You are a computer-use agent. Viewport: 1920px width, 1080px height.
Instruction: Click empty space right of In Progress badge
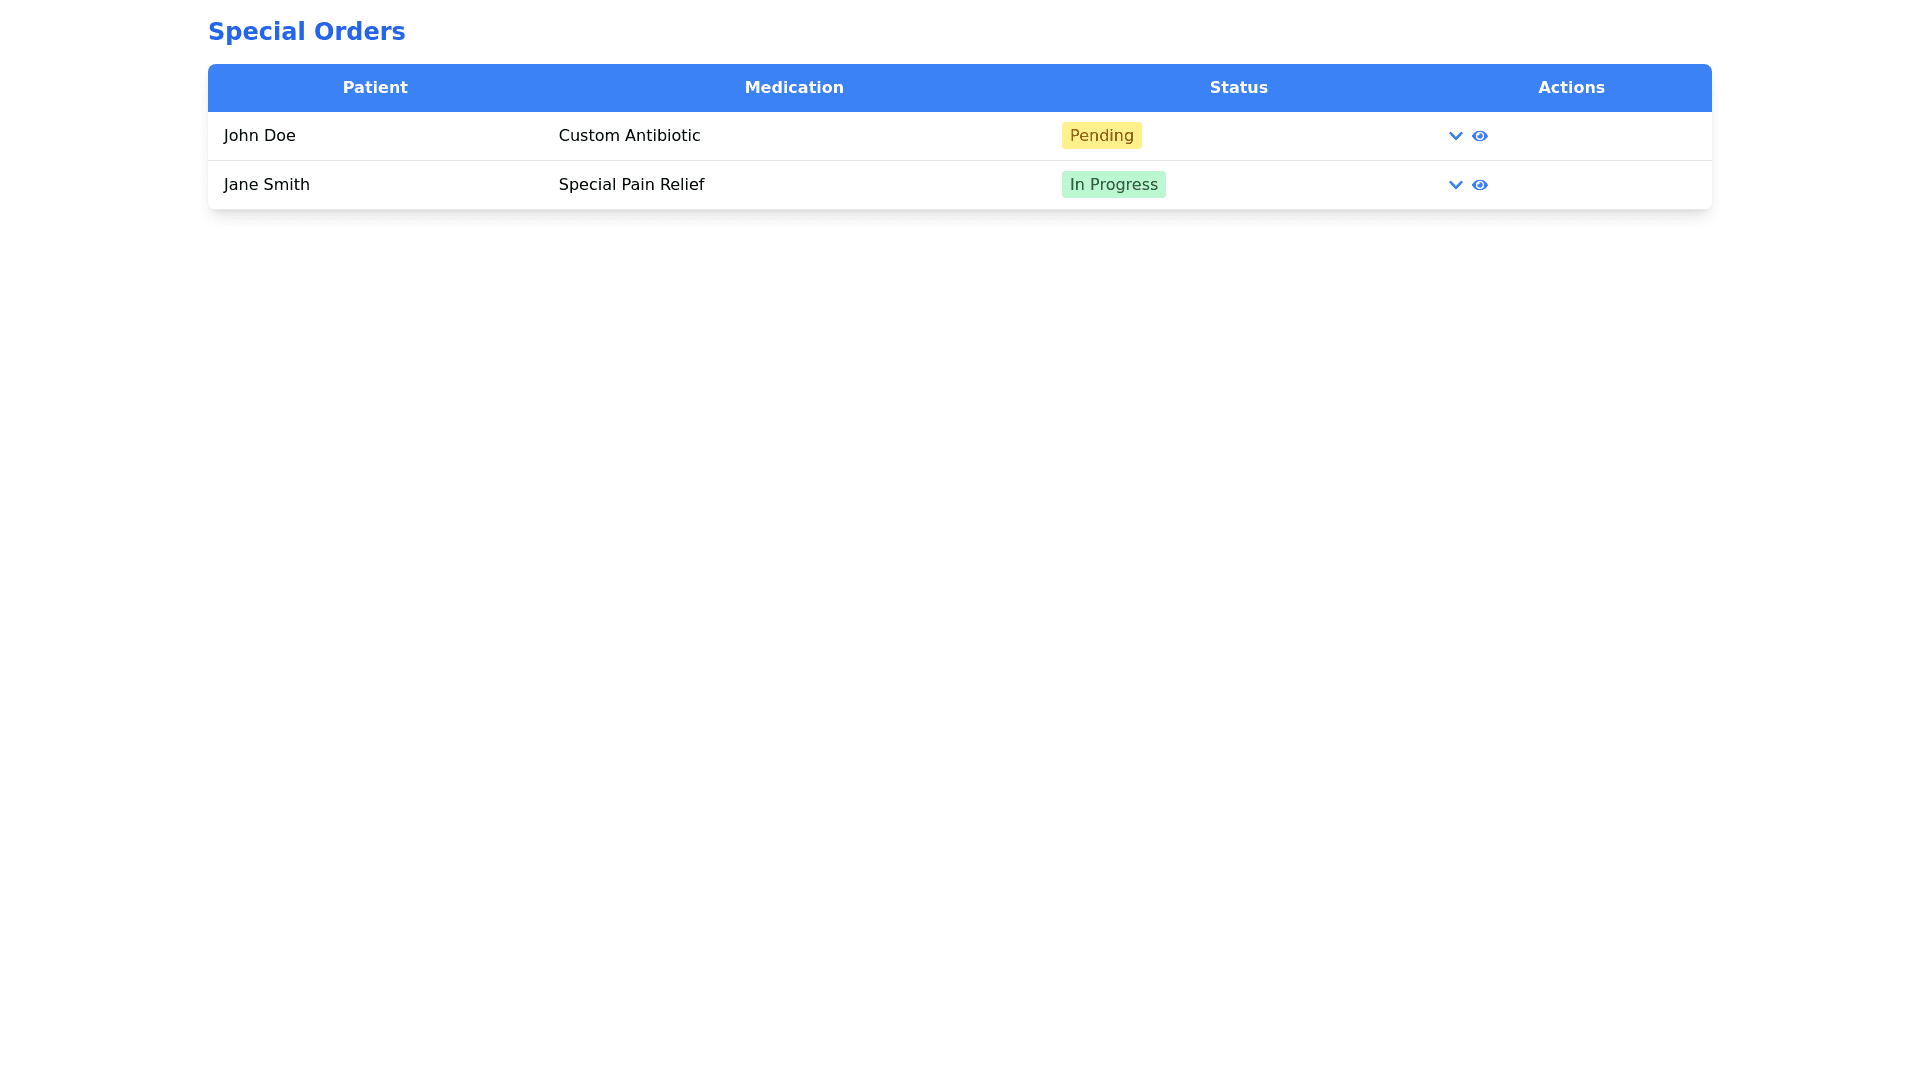tap(1300, 185)
